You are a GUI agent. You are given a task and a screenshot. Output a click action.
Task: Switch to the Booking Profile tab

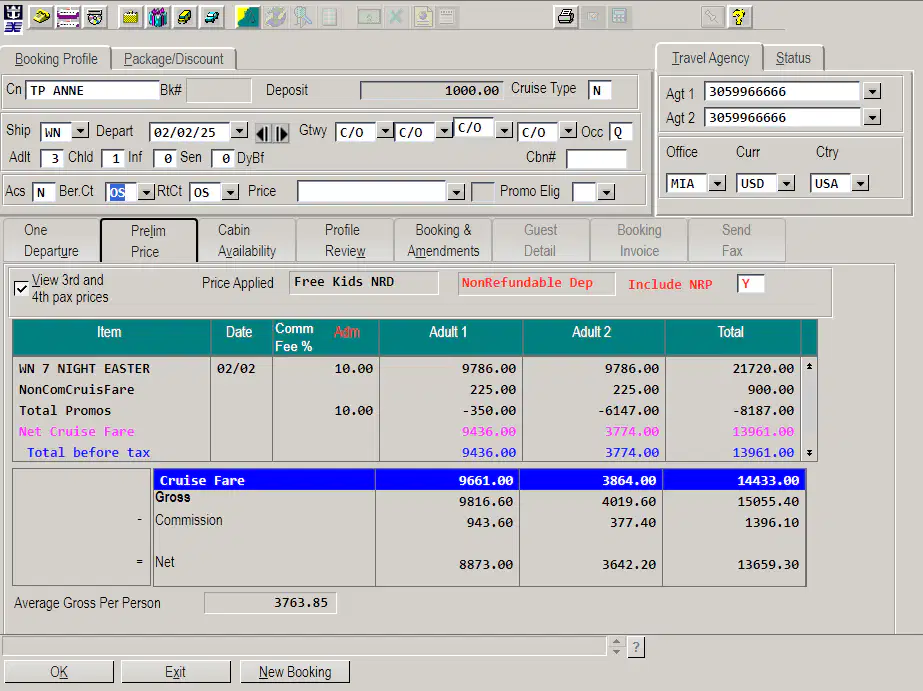56,59
